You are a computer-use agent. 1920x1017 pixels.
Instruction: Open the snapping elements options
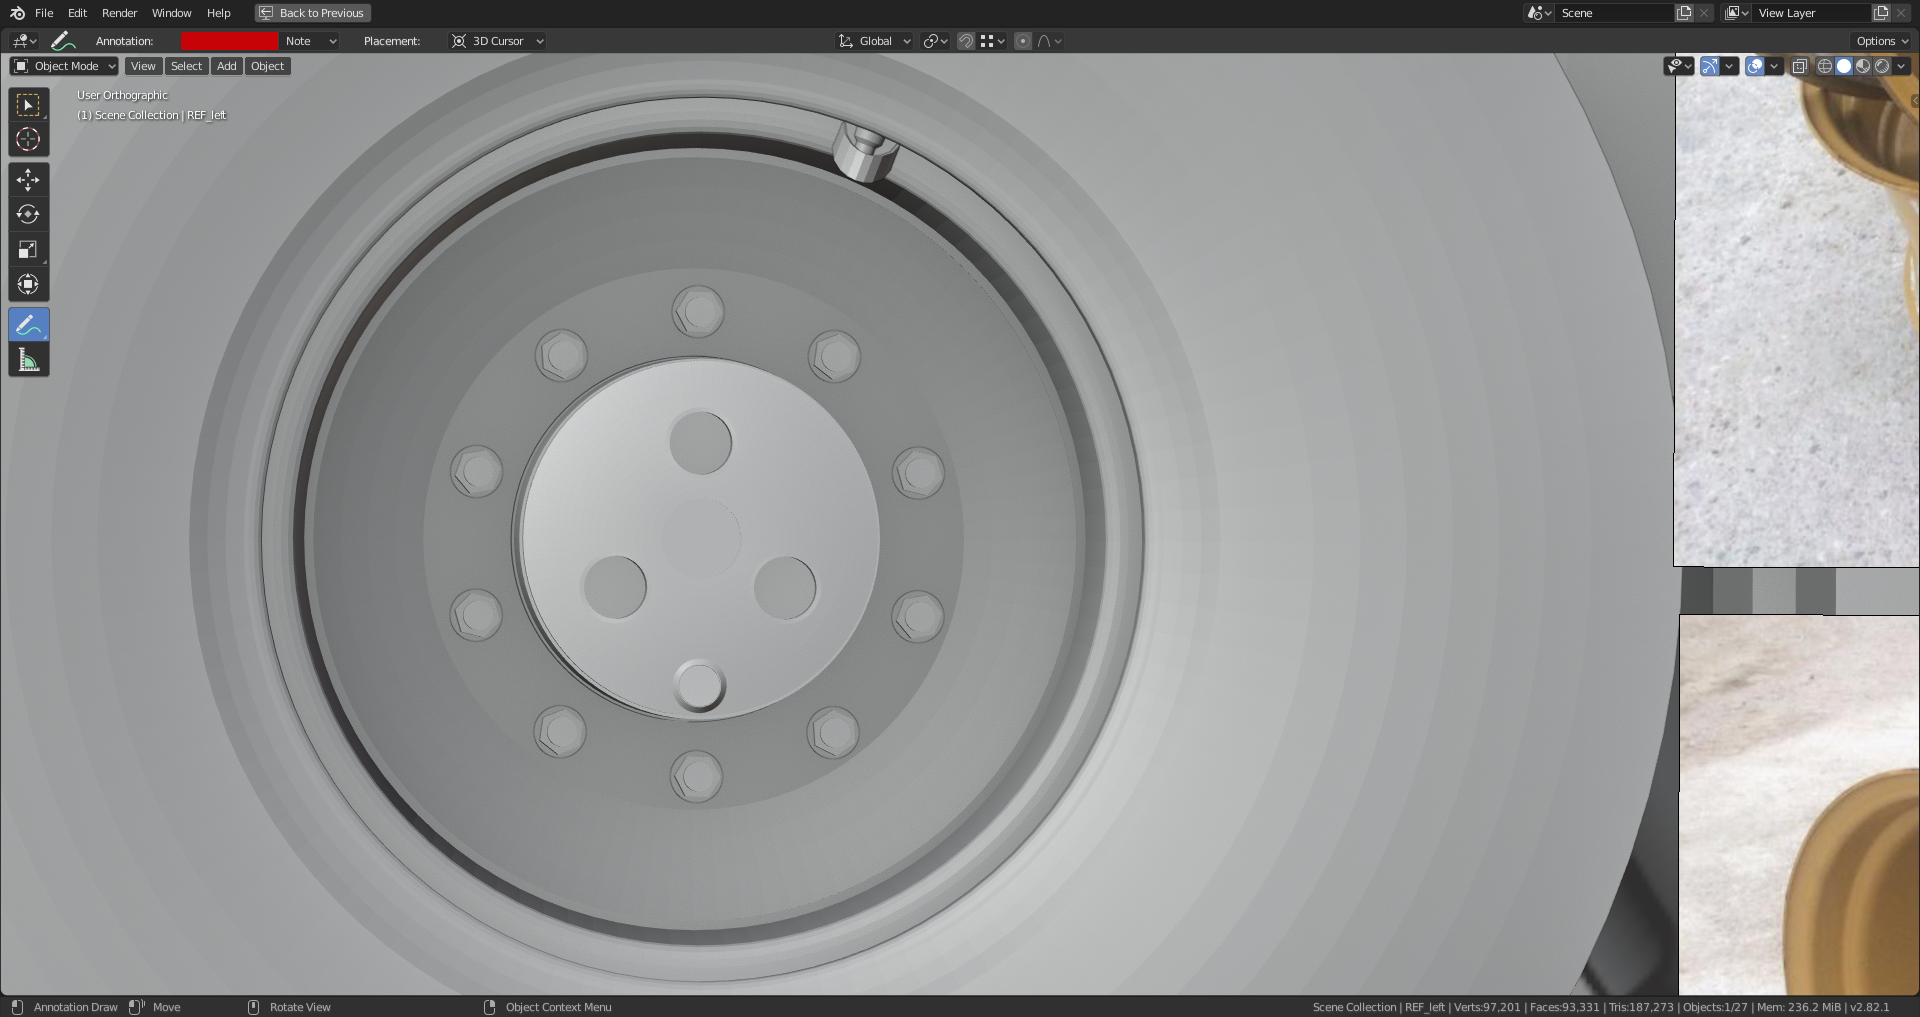click(993, 41)
